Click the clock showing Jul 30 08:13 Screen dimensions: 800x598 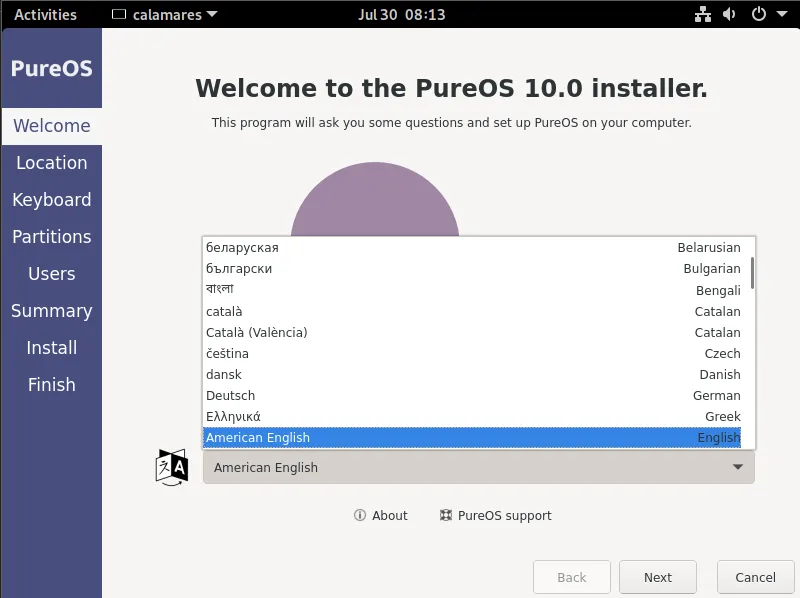point(401,15)
